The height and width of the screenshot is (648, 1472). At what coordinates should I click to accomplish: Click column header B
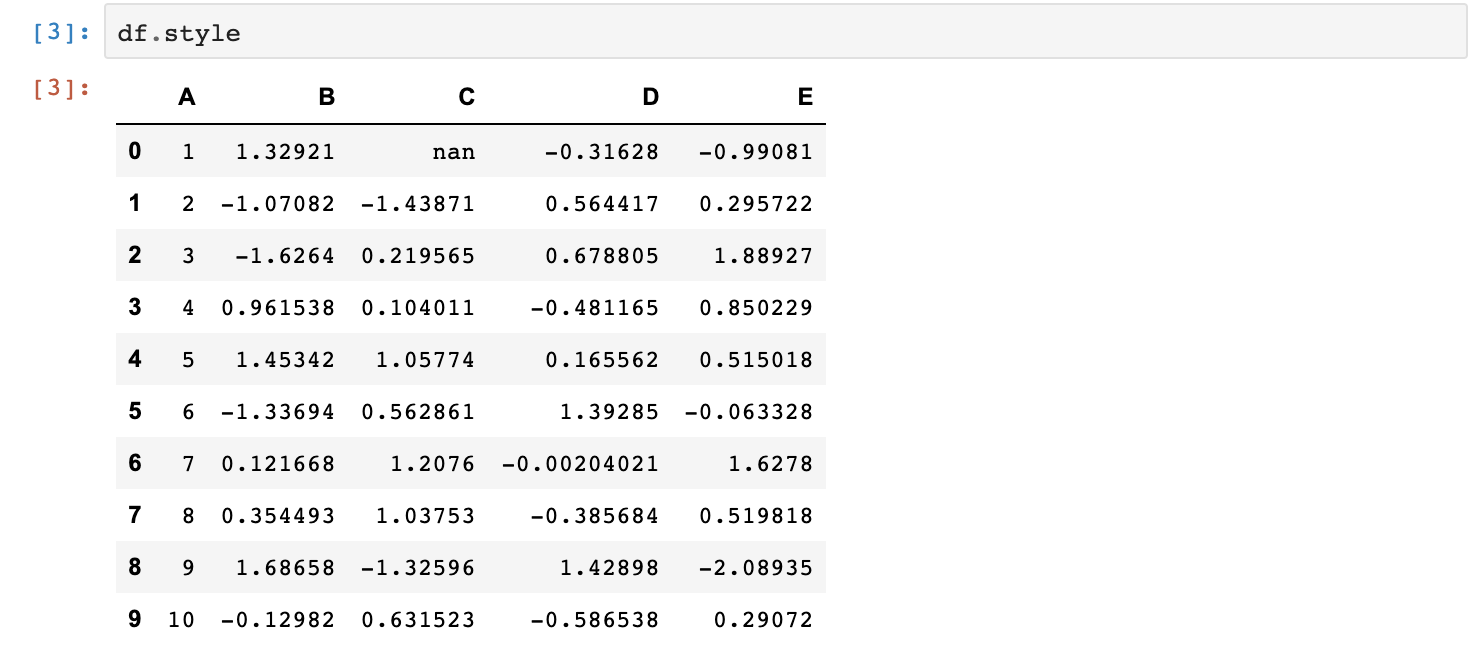click(326, 97)
